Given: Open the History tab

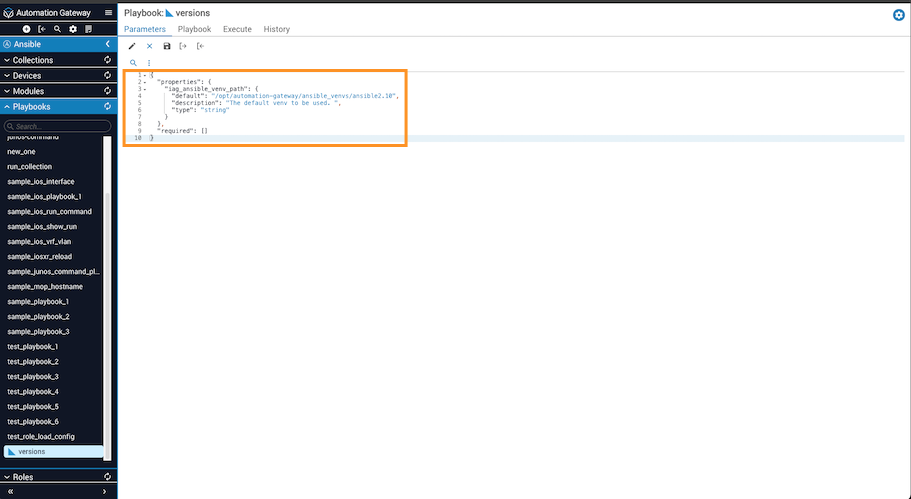Looking at the screenshot, I should coord(276,29).
